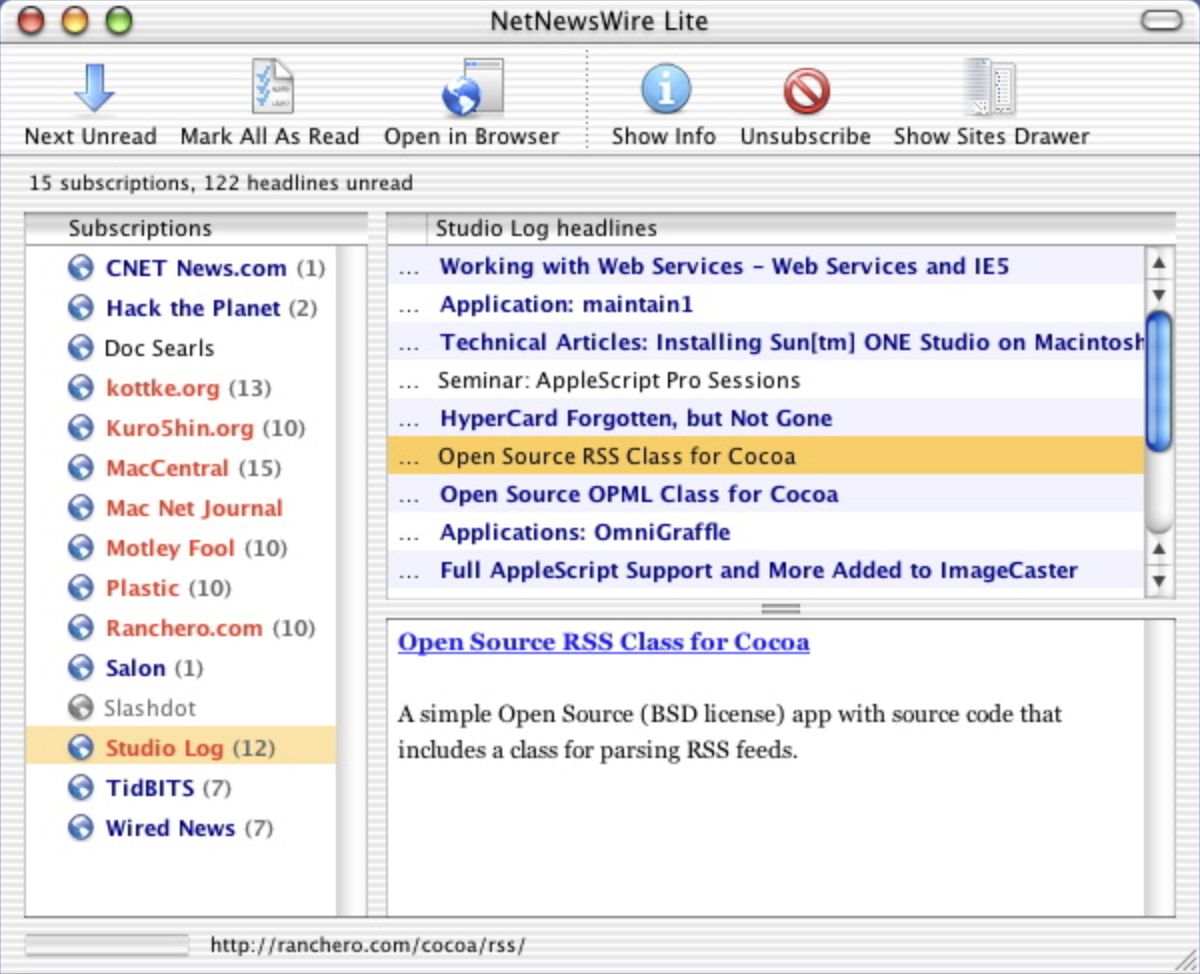The width and height of the screenshot is (1200, 974).
Task: Click the globe icon beside Wired News
Action: click(80, 828)
